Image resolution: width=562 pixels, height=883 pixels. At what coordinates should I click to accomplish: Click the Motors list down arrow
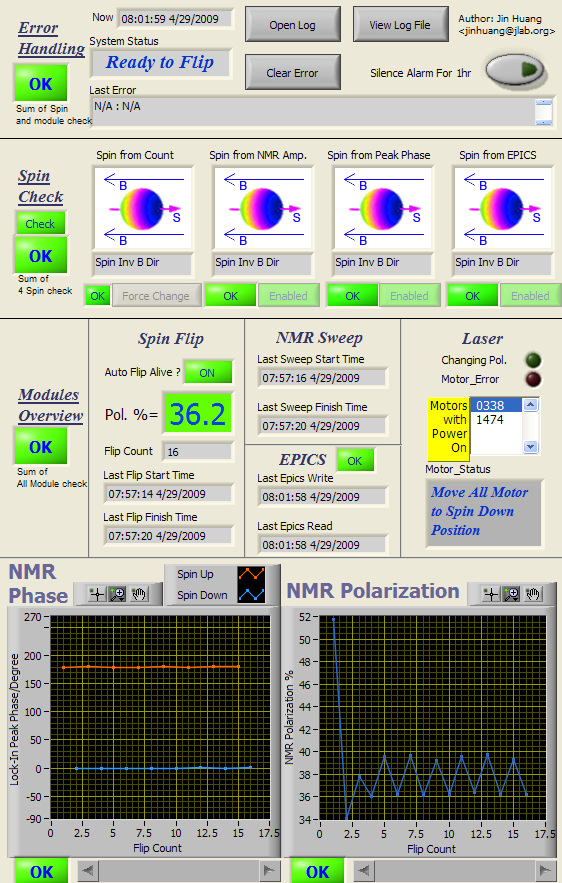tap(530, 447)
